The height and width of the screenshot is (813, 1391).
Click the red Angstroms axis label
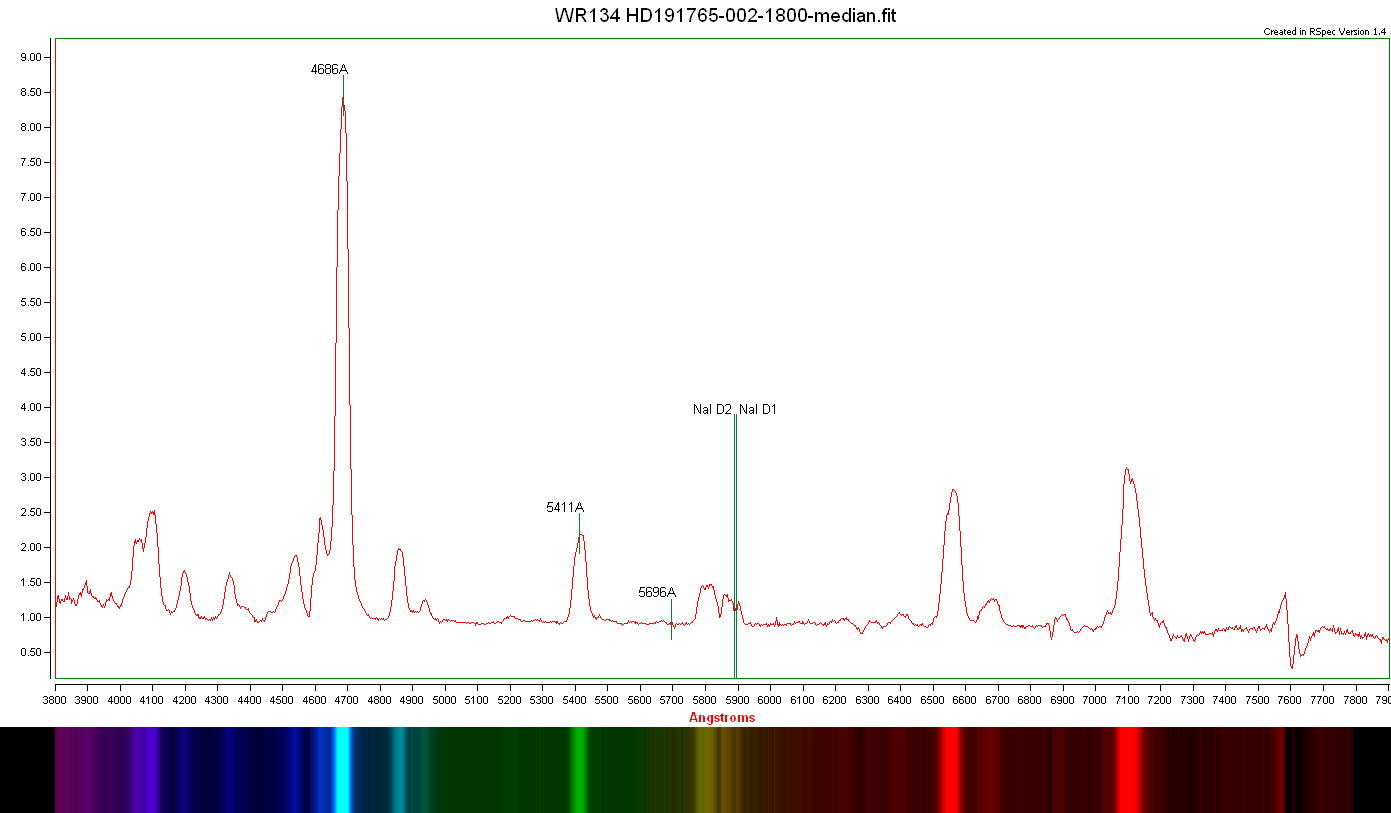(x=722, y=718)
